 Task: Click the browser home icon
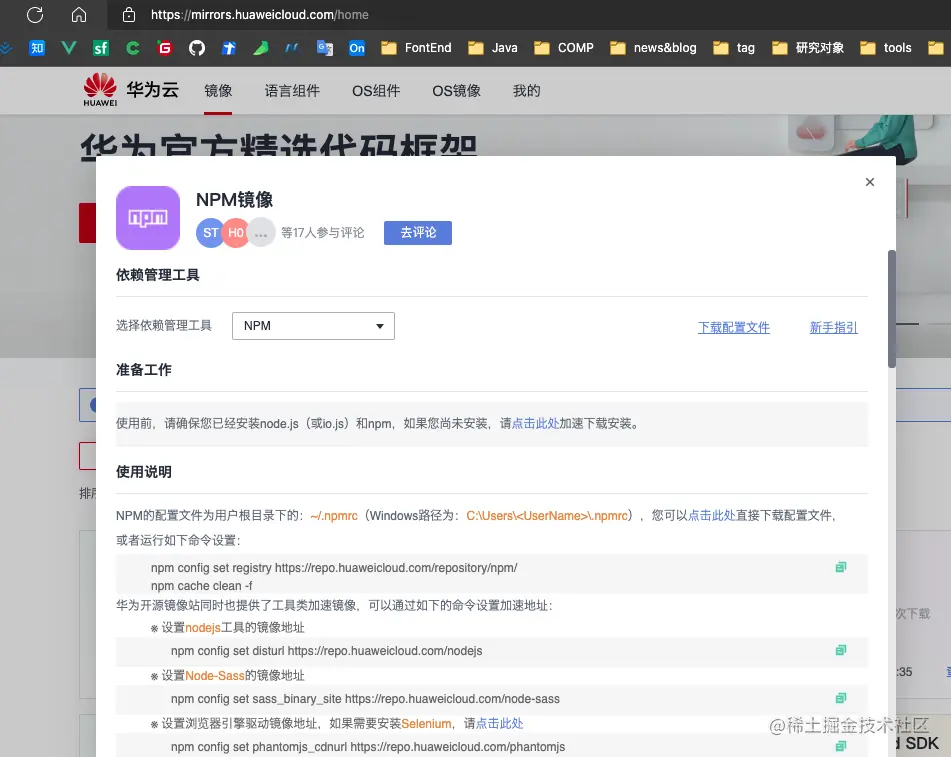pyautogui.click(x=79, y=15)
